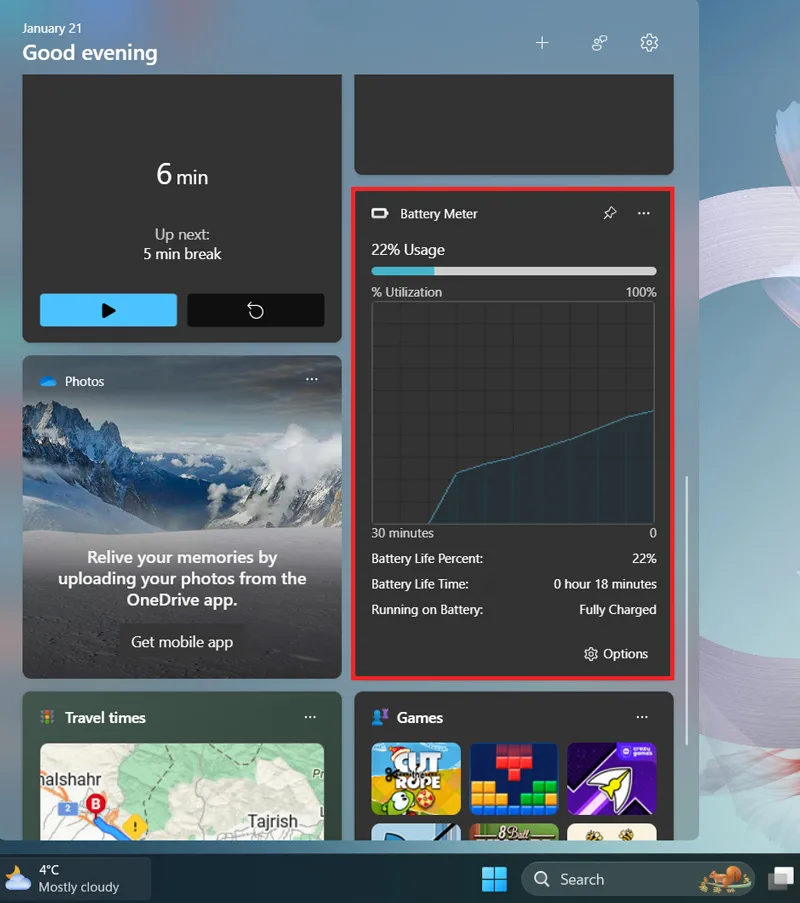The height and width of the screenshot is (903, 800).
Task: Click the 'Travel times' widget title
Action: (105, 718)
